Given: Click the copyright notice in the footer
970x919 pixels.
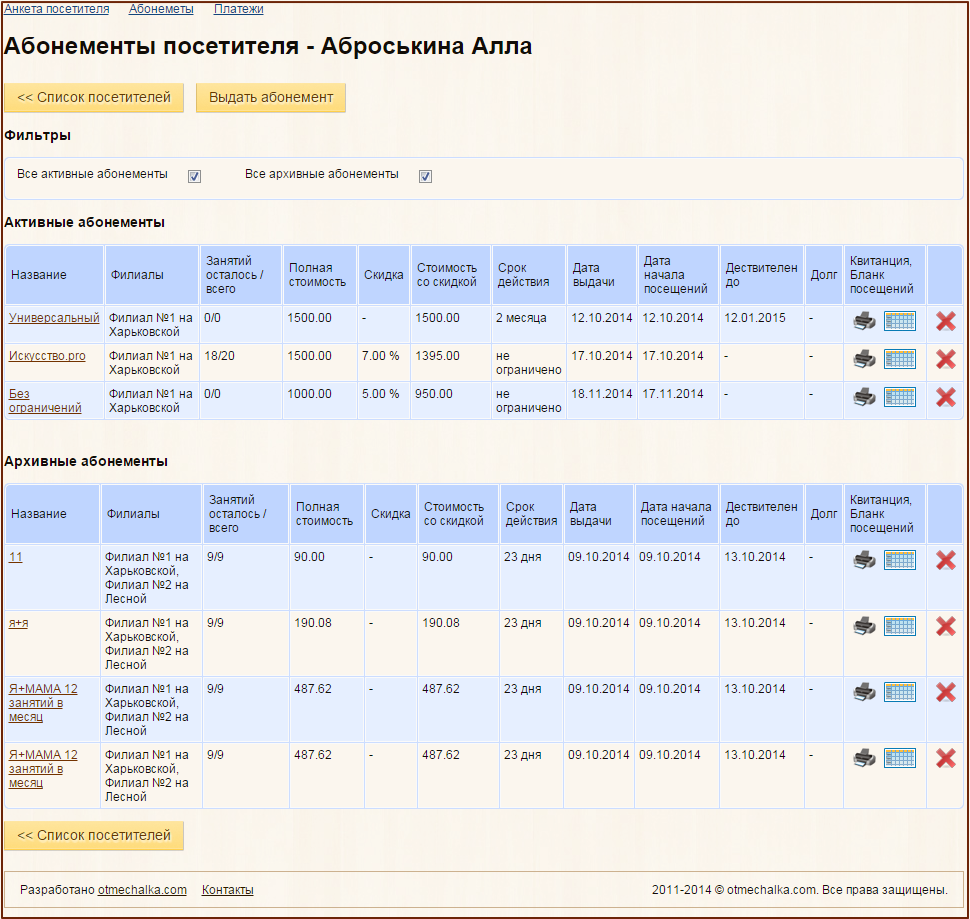Looking at the screenshot, I should click(800, 890).
